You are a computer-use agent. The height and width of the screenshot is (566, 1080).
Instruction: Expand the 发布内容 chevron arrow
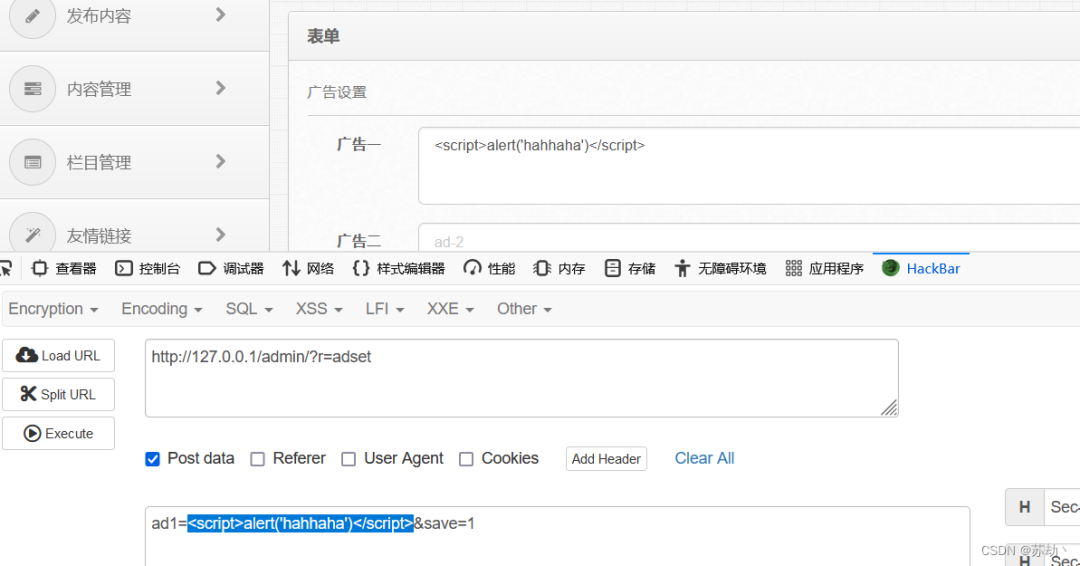point(220,14)
